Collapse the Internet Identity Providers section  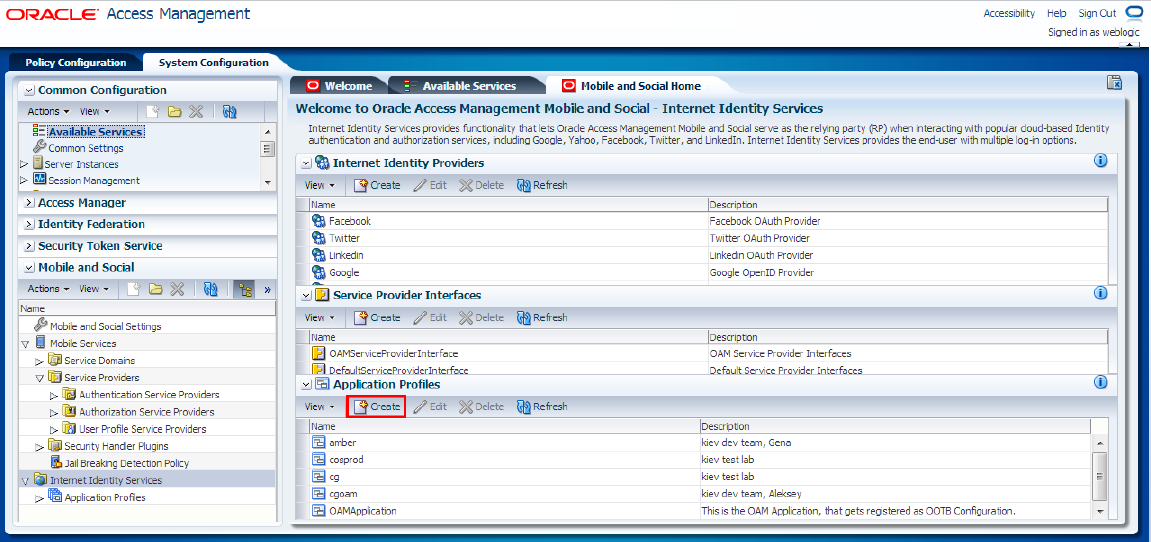[x=306, y=163]
